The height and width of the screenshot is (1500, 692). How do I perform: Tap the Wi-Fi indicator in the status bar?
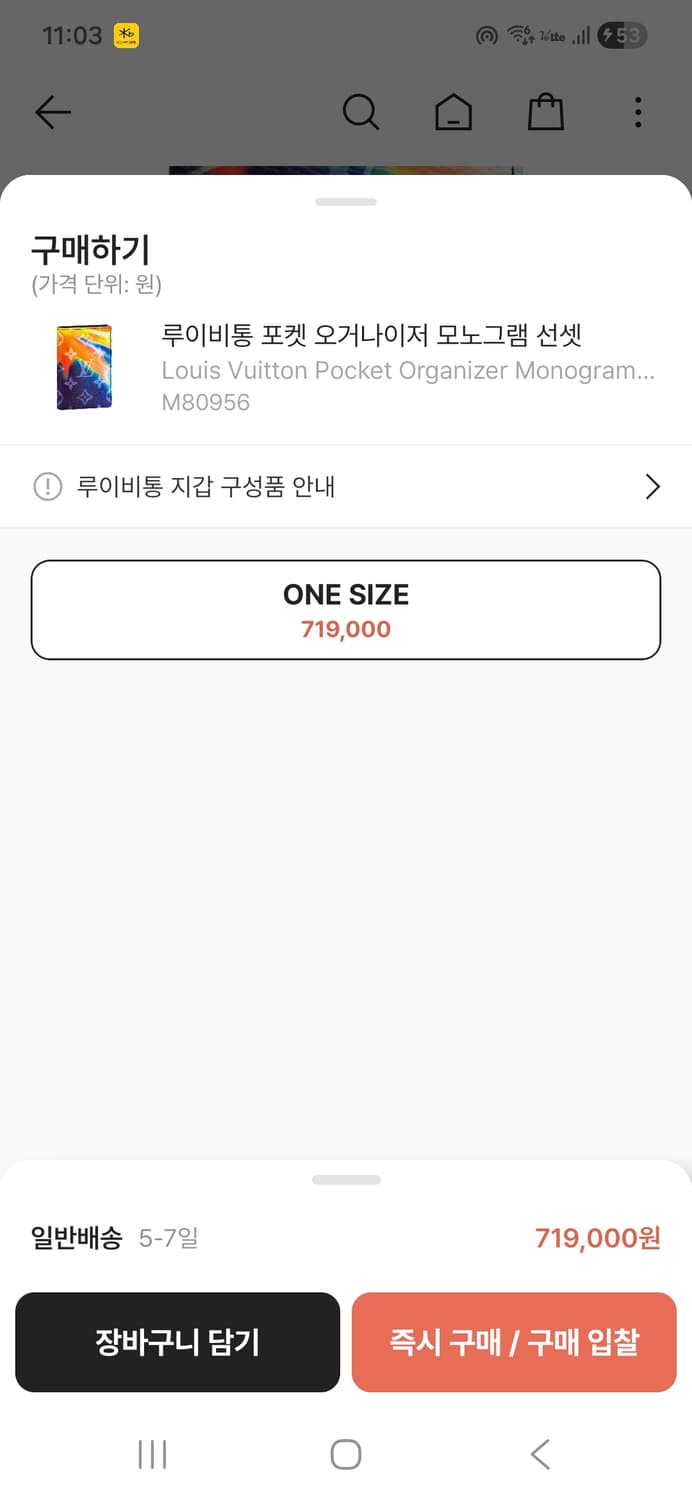[519, 33]
